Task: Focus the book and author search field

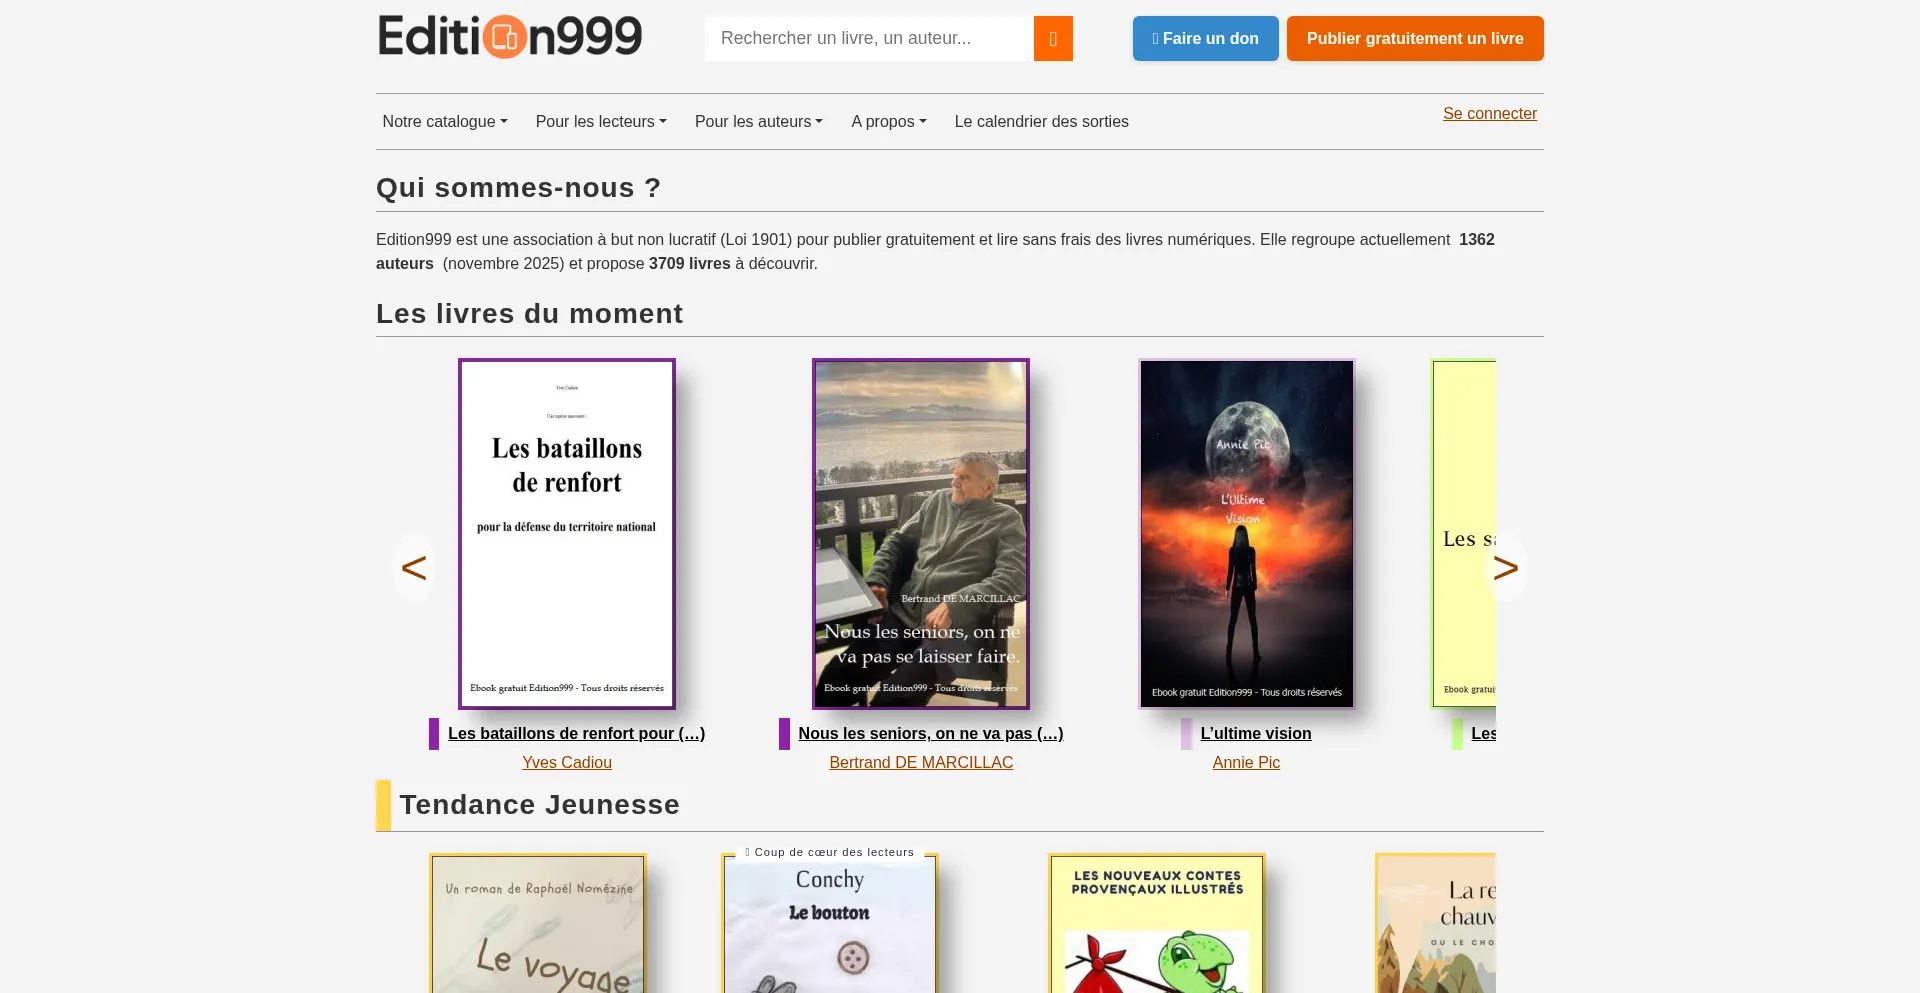Action: click(x=869, y=38)
